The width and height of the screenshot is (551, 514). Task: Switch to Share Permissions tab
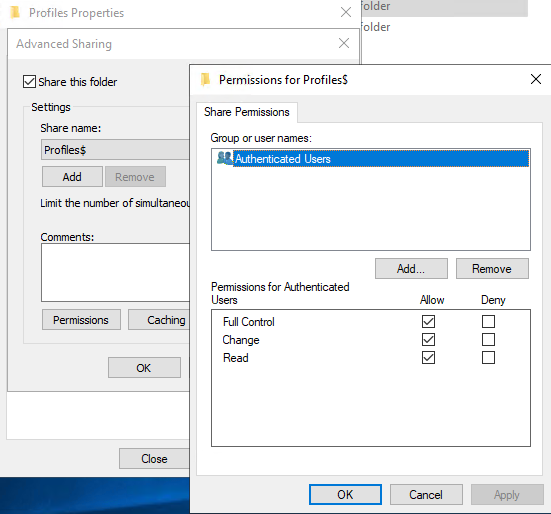pyautogui.click(x=247, y=112)
